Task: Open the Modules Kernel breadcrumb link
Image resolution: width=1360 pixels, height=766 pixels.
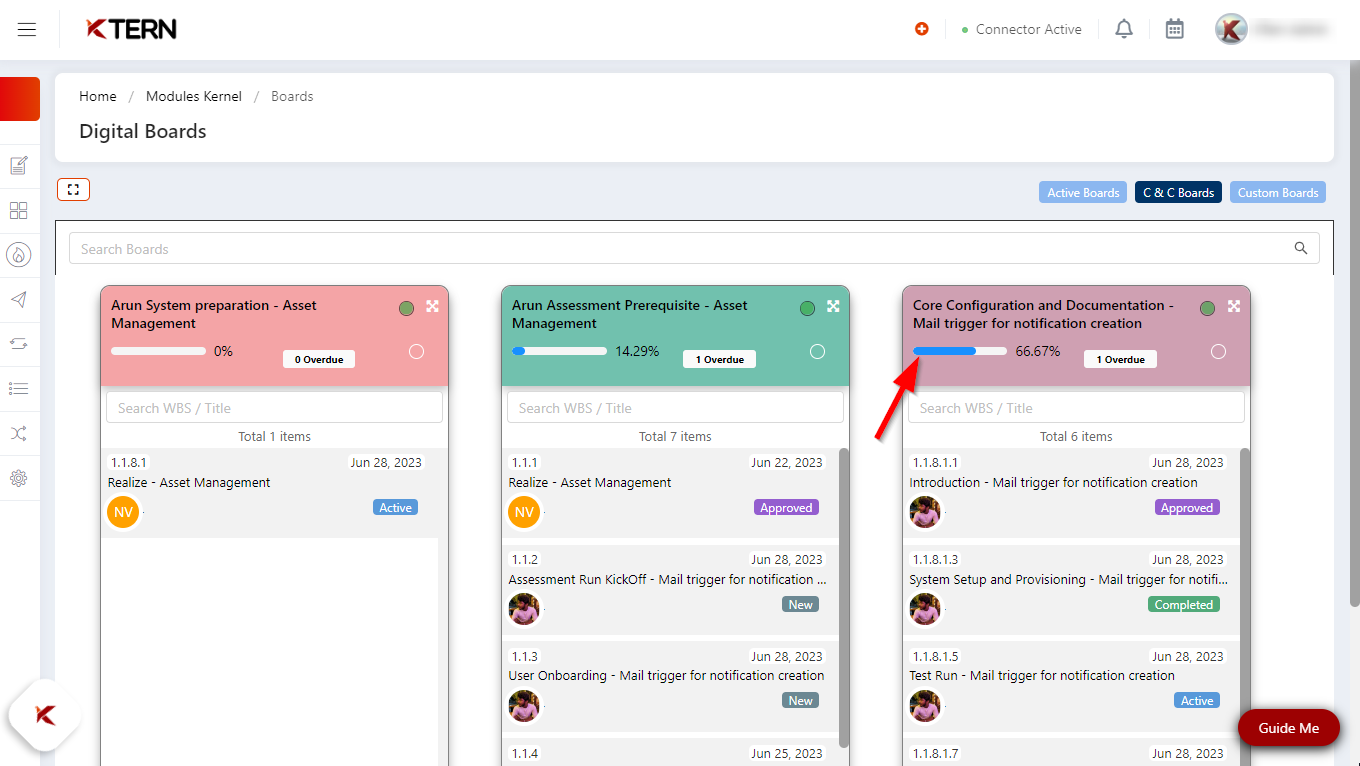Action: (193, 96)
